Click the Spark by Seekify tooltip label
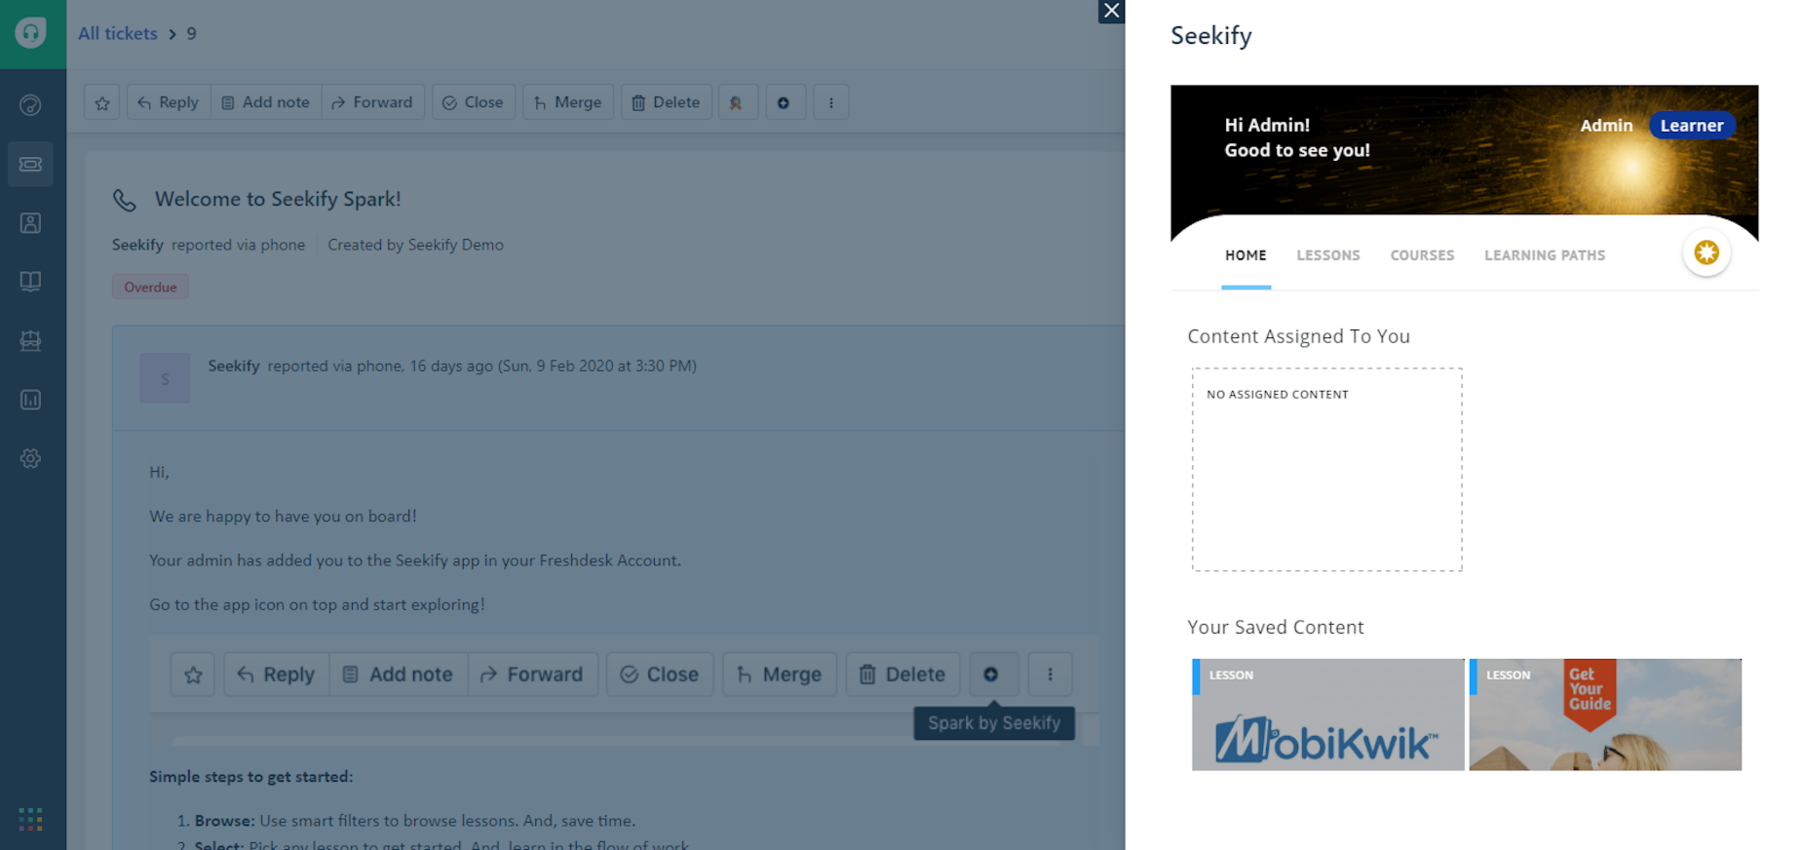Image resolution: width=1803 pixels, height=850 pixels. (994, 723)
